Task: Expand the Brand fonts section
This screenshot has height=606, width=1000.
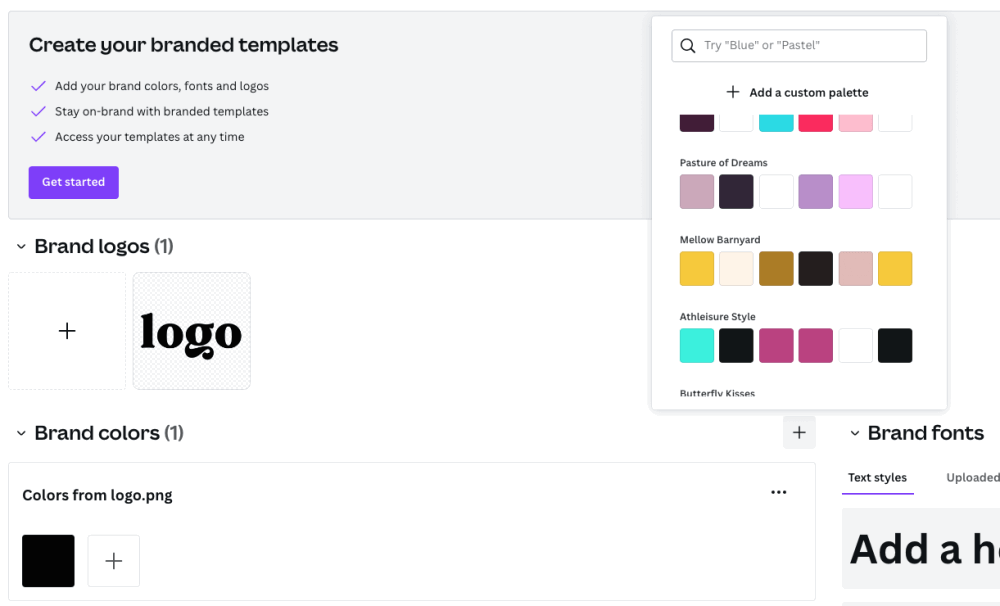Action: pyautogui.click(x=855, y=433)
